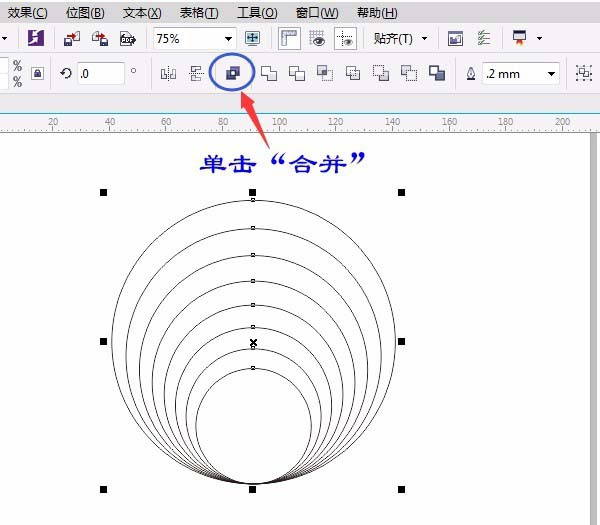The image size is (600, 525).
Task: Open the small dropdown arrow left of search icon
Action: pos(5,38)
